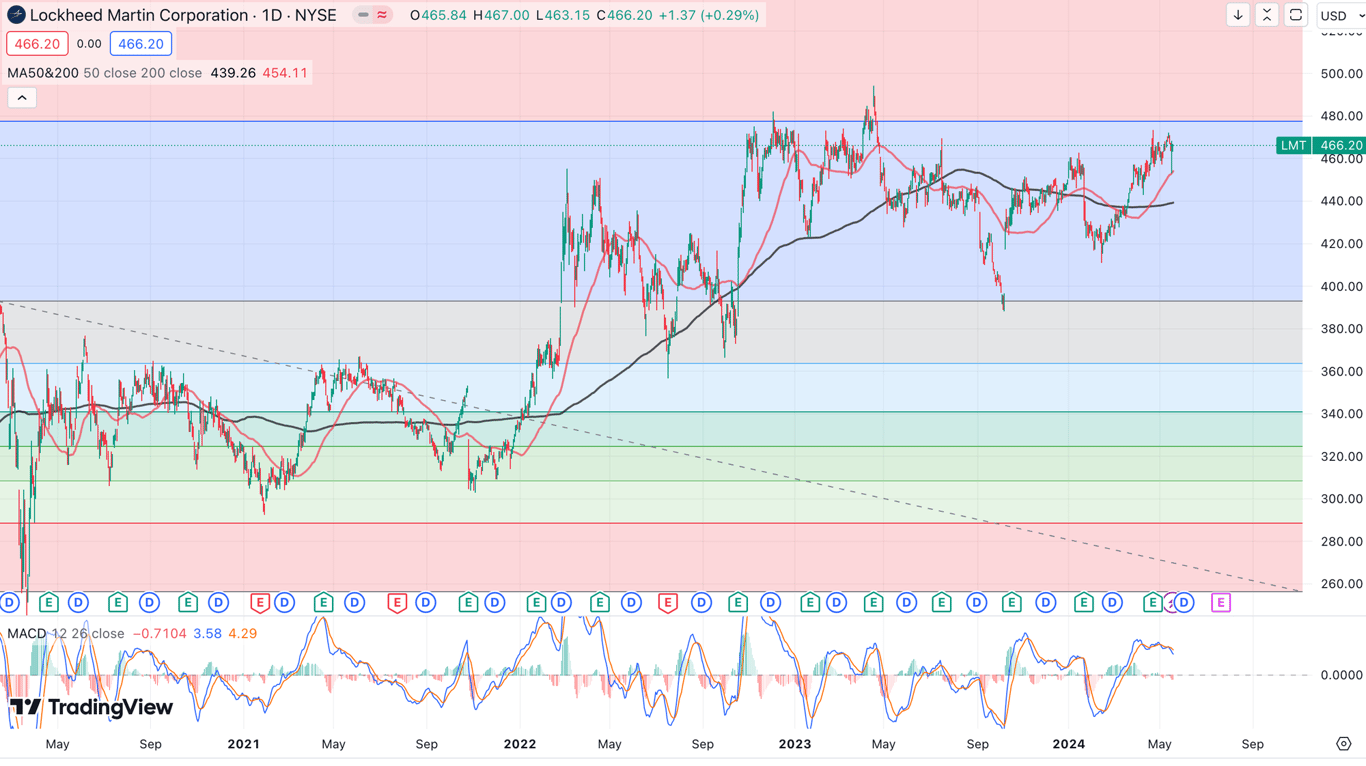Screen dimensions: 1366x766
Task: Click the down arrow button near USD
Action: 1238,15
